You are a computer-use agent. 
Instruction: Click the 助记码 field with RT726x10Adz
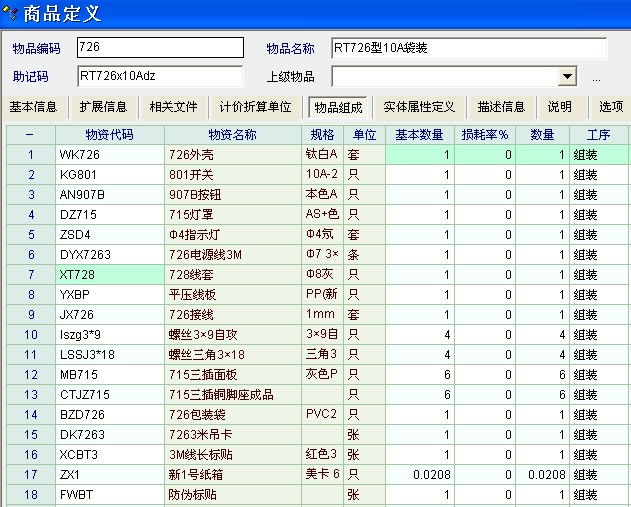click(159, 76)
